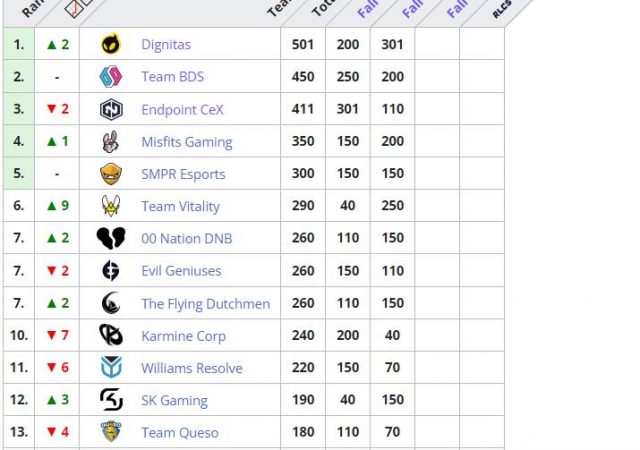Click the rank change column header icon
Image resolution: width=640 pixels, height=450 pixels.
74,8
